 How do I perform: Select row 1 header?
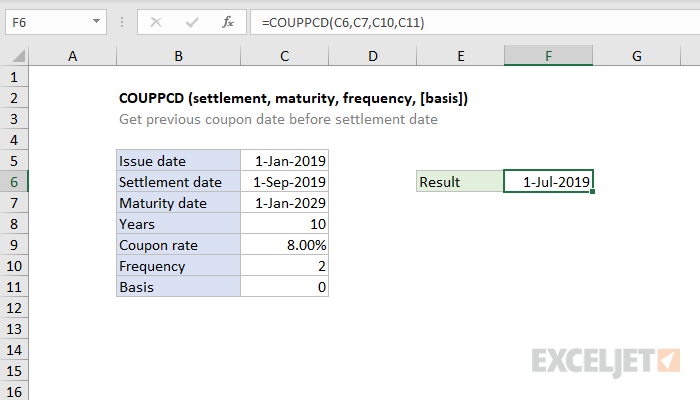pyautogui.click(x=14, y=77)
